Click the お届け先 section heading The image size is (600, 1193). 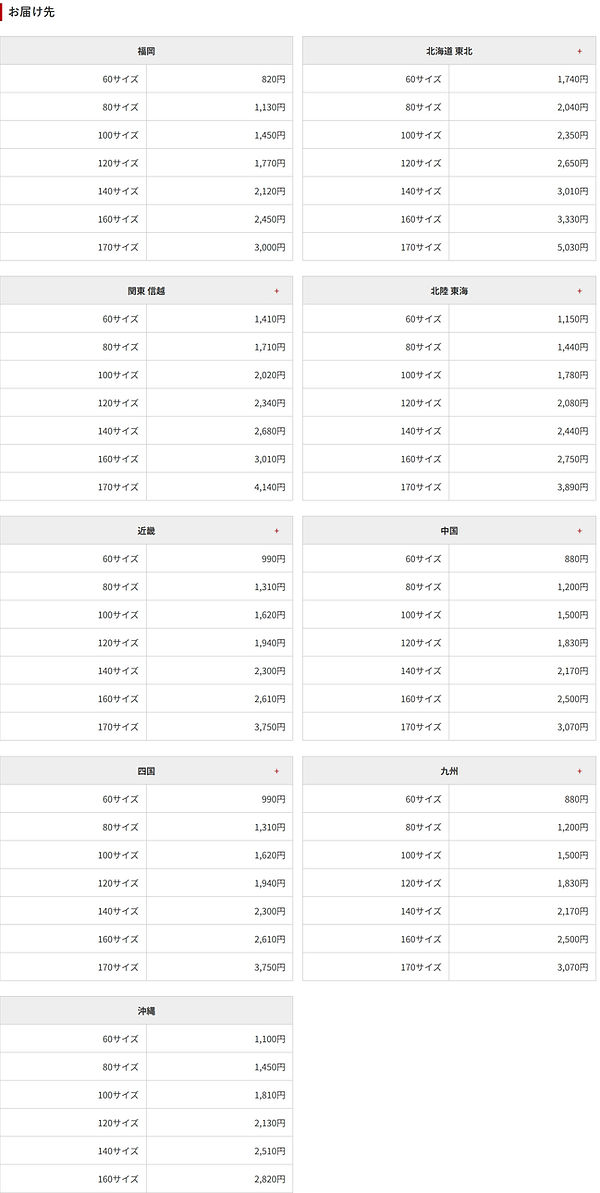click(x=31, y=12)
